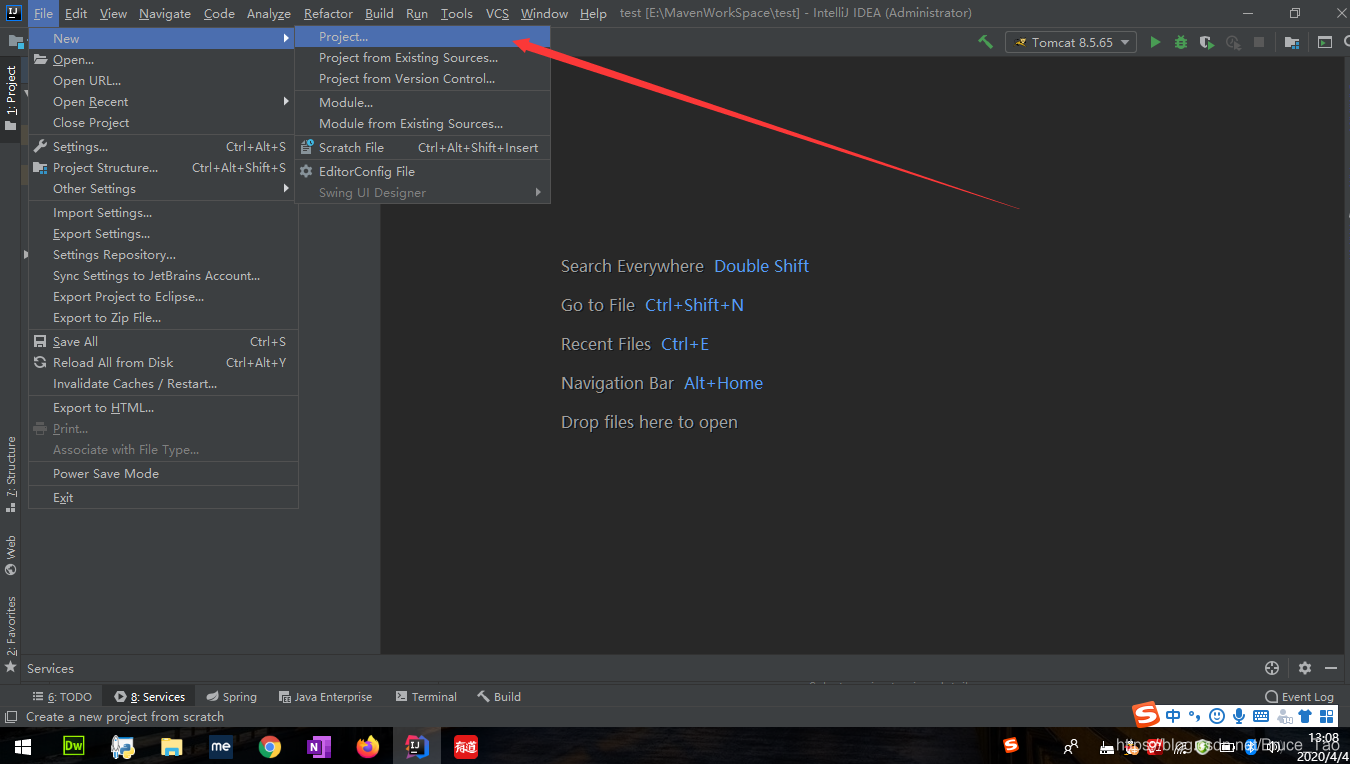Viewport: 1350px width, 764px height.
Task: Open Settings... from File menu
Action: pyautogui.click(x=162, y=146)
